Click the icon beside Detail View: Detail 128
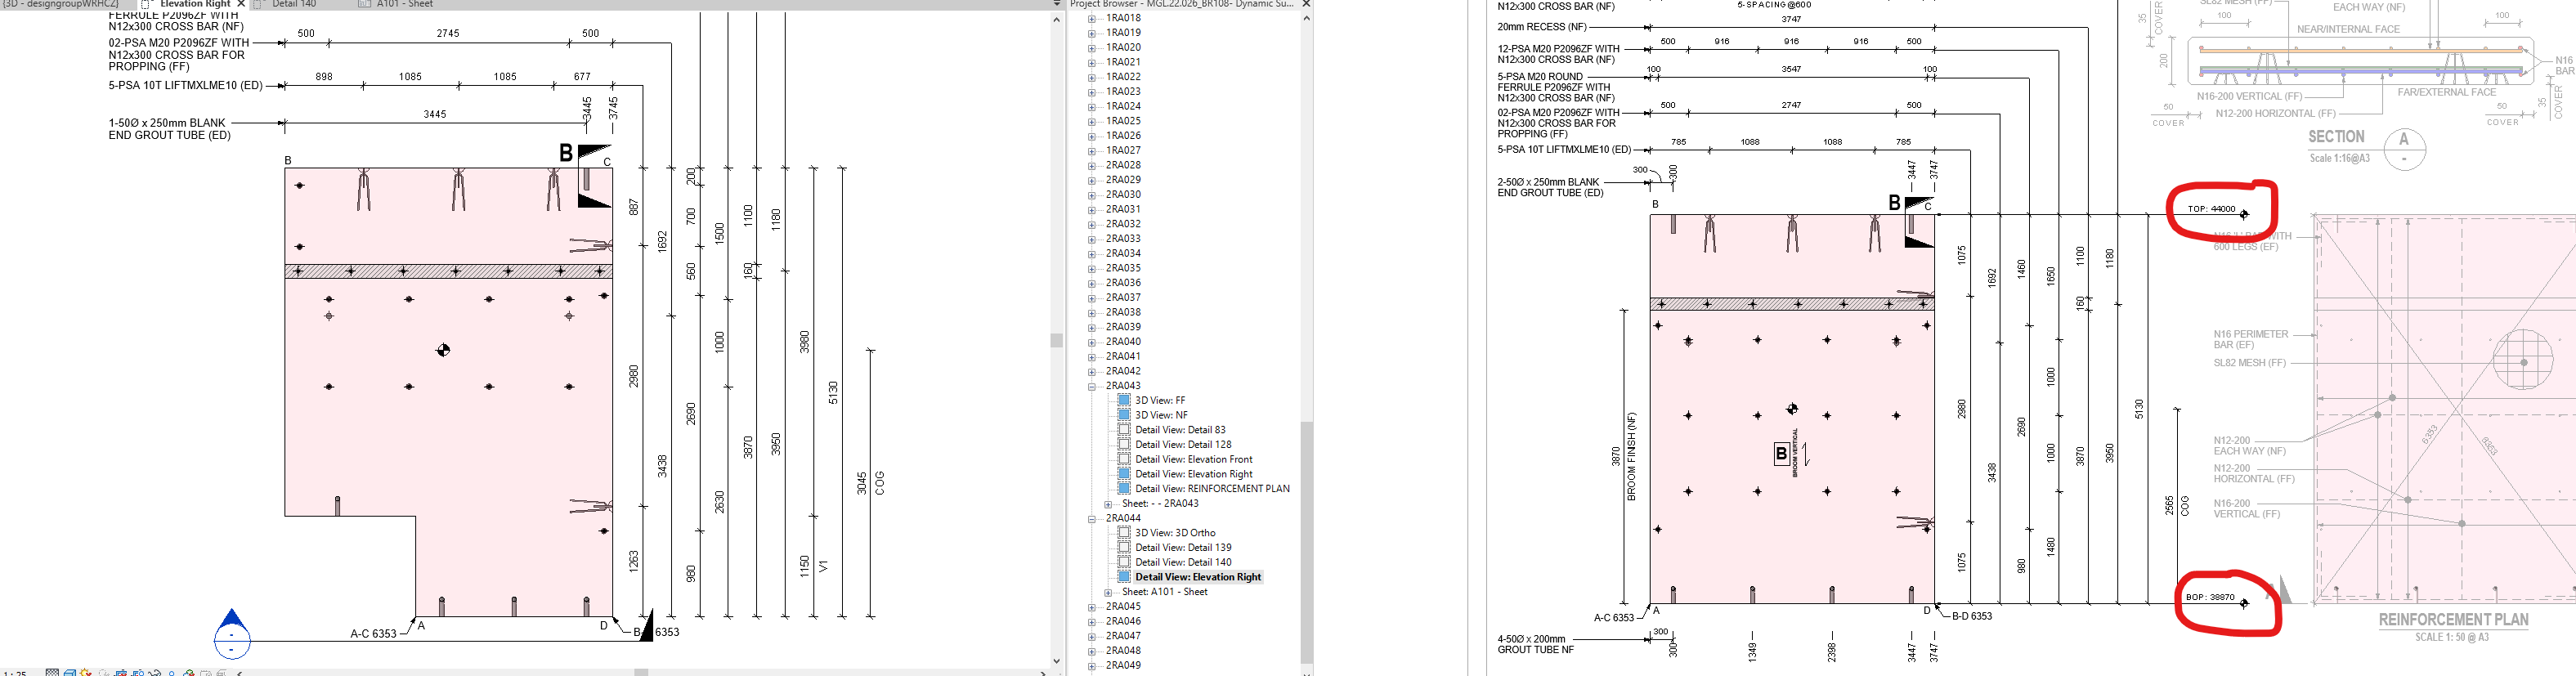2576x676 pixels. coord(1124,444)
